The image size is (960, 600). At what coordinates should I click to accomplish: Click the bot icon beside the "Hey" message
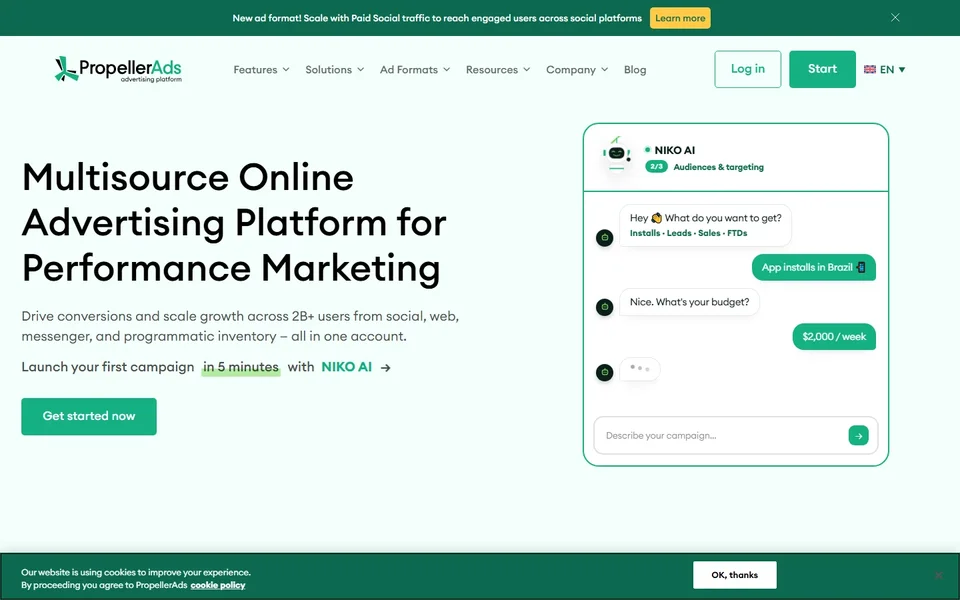pos(604,238)
